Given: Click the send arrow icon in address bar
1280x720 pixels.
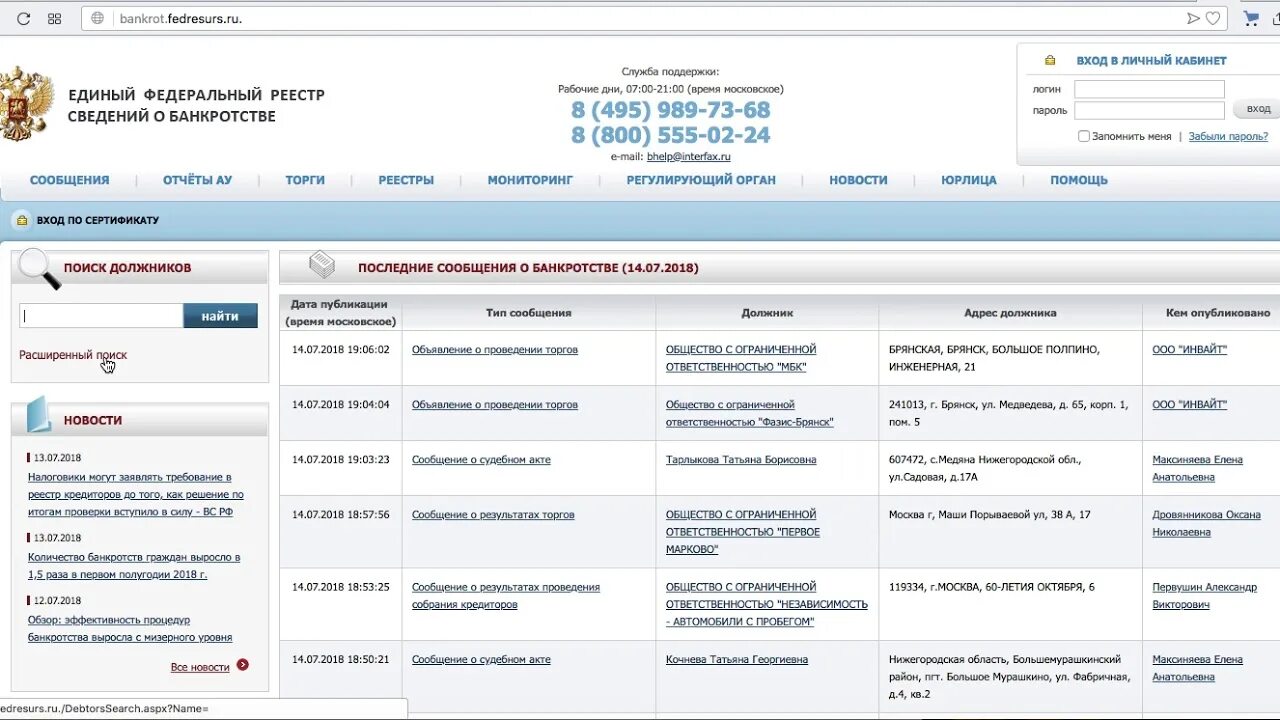Looking at the screenshot, I should (x=1192, y=18).
